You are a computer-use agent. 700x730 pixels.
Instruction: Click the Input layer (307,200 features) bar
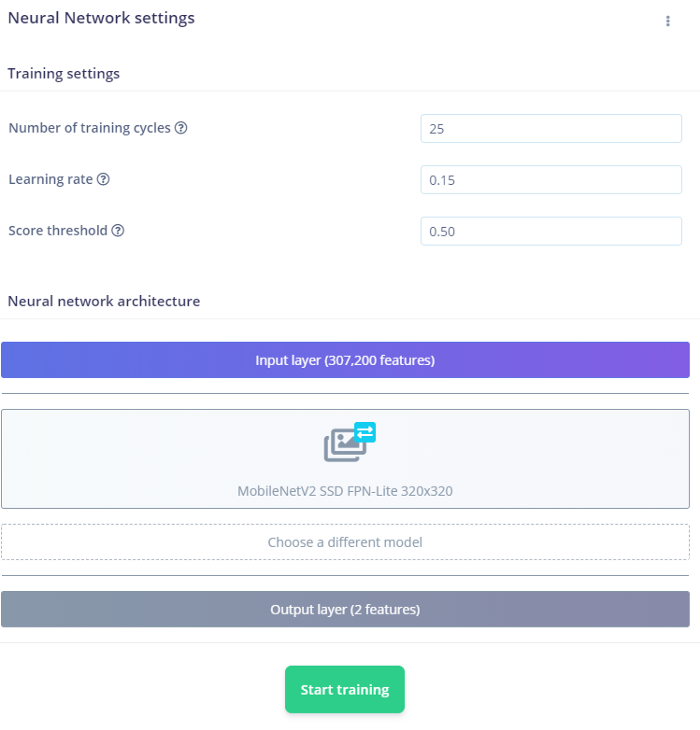tap(345, 360)
